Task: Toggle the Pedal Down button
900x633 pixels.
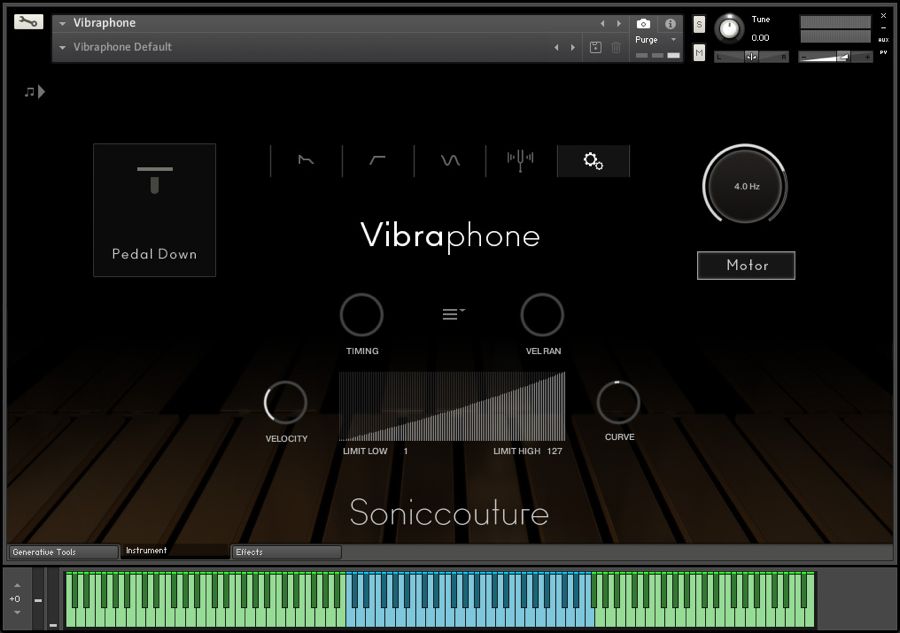Action: [154, 210]
